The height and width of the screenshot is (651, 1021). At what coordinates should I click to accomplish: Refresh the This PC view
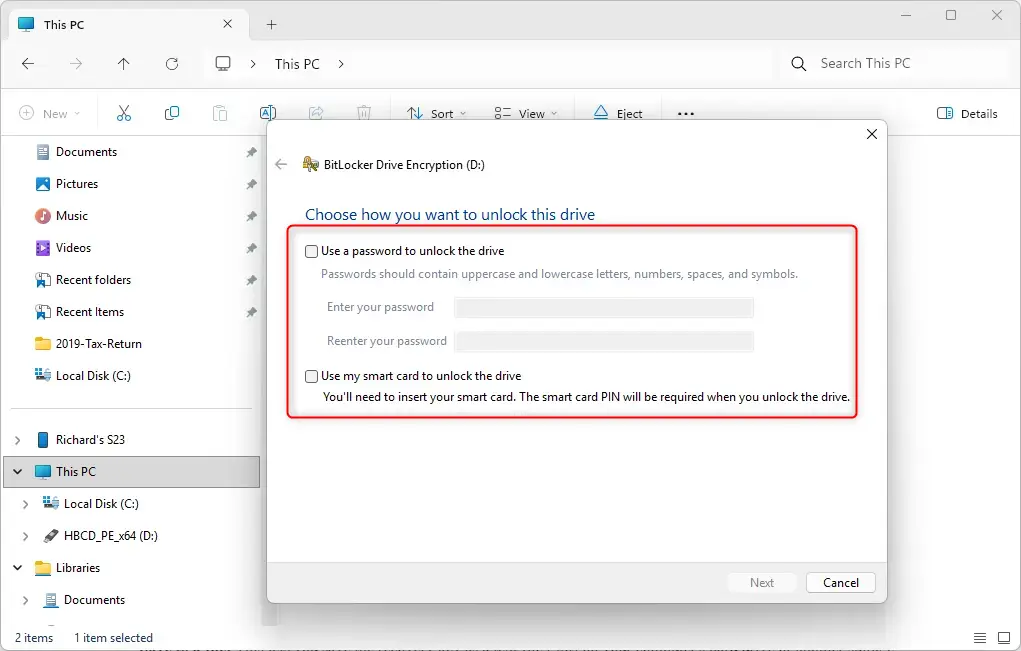[172, 64]
